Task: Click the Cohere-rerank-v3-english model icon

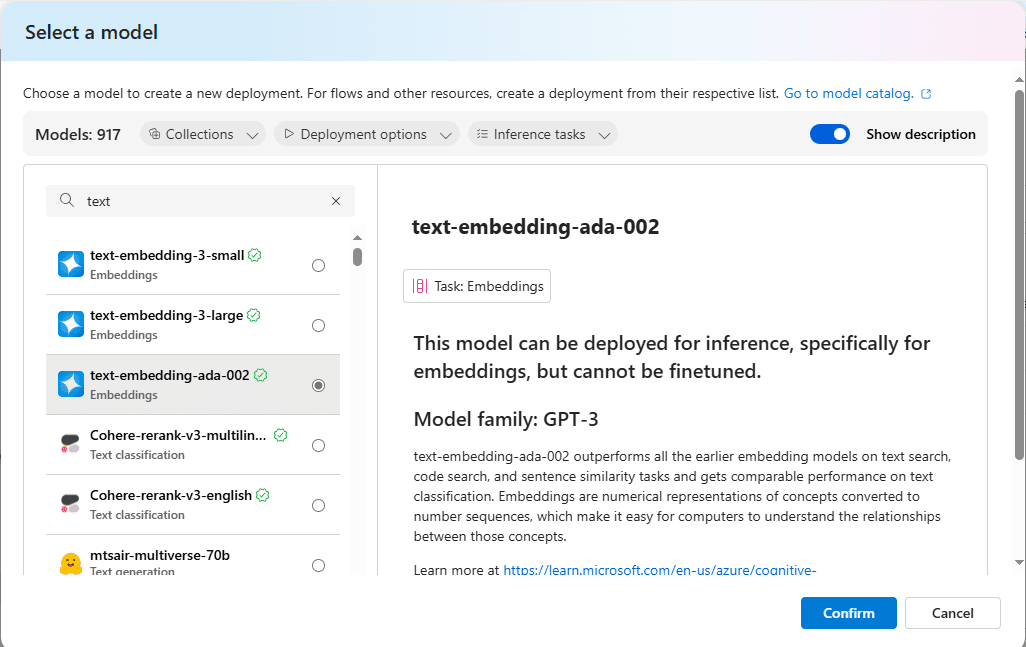Action: click(70, 504)
